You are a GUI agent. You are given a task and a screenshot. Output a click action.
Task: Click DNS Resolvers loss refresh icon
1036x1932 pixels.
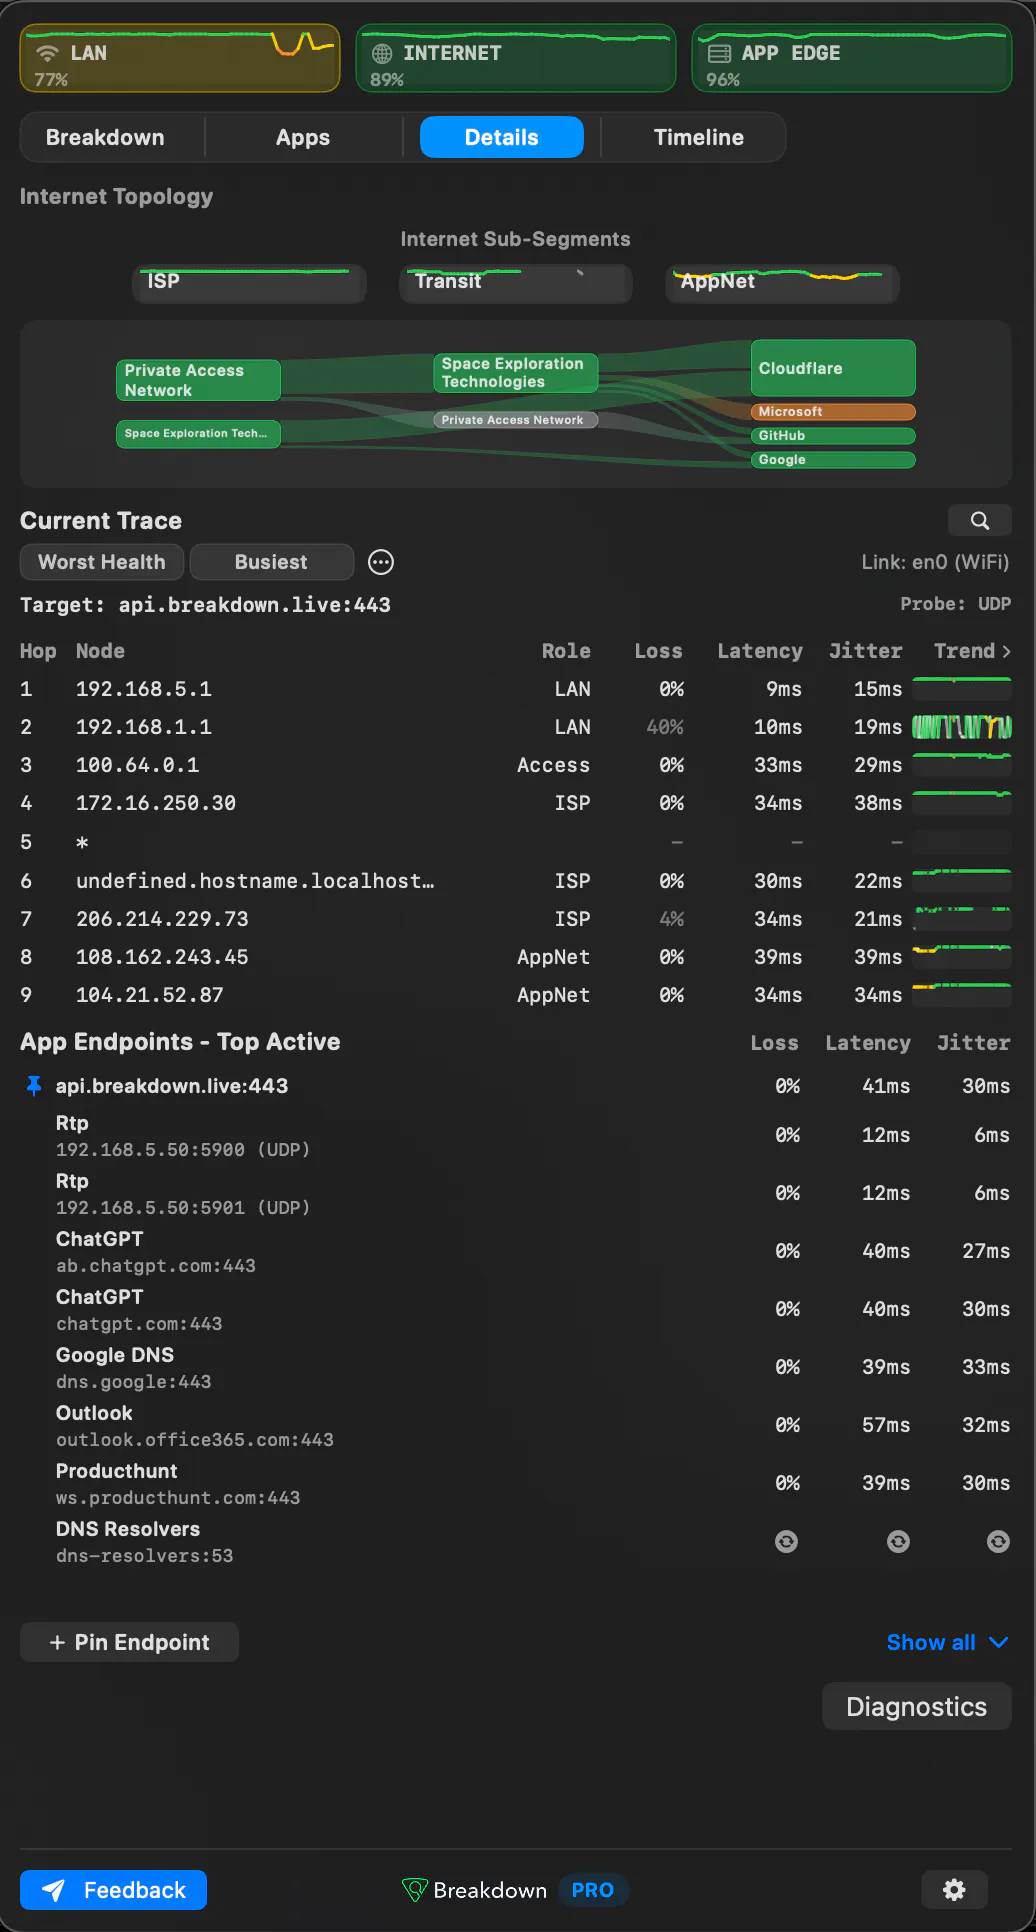[787, 1542]
